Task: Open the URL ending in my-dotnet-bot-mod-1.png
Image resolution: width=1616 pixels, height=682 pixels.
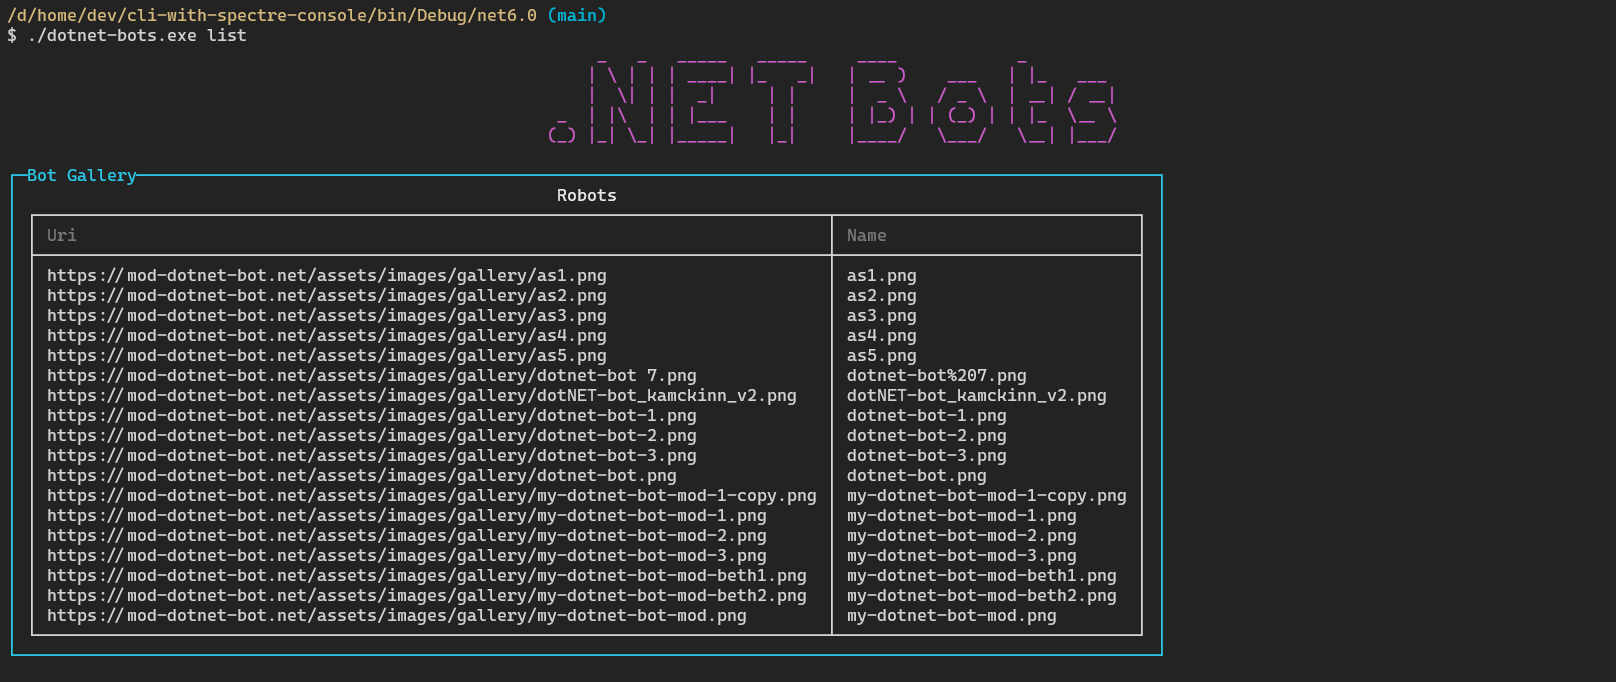Action: (x=407, y=515)
